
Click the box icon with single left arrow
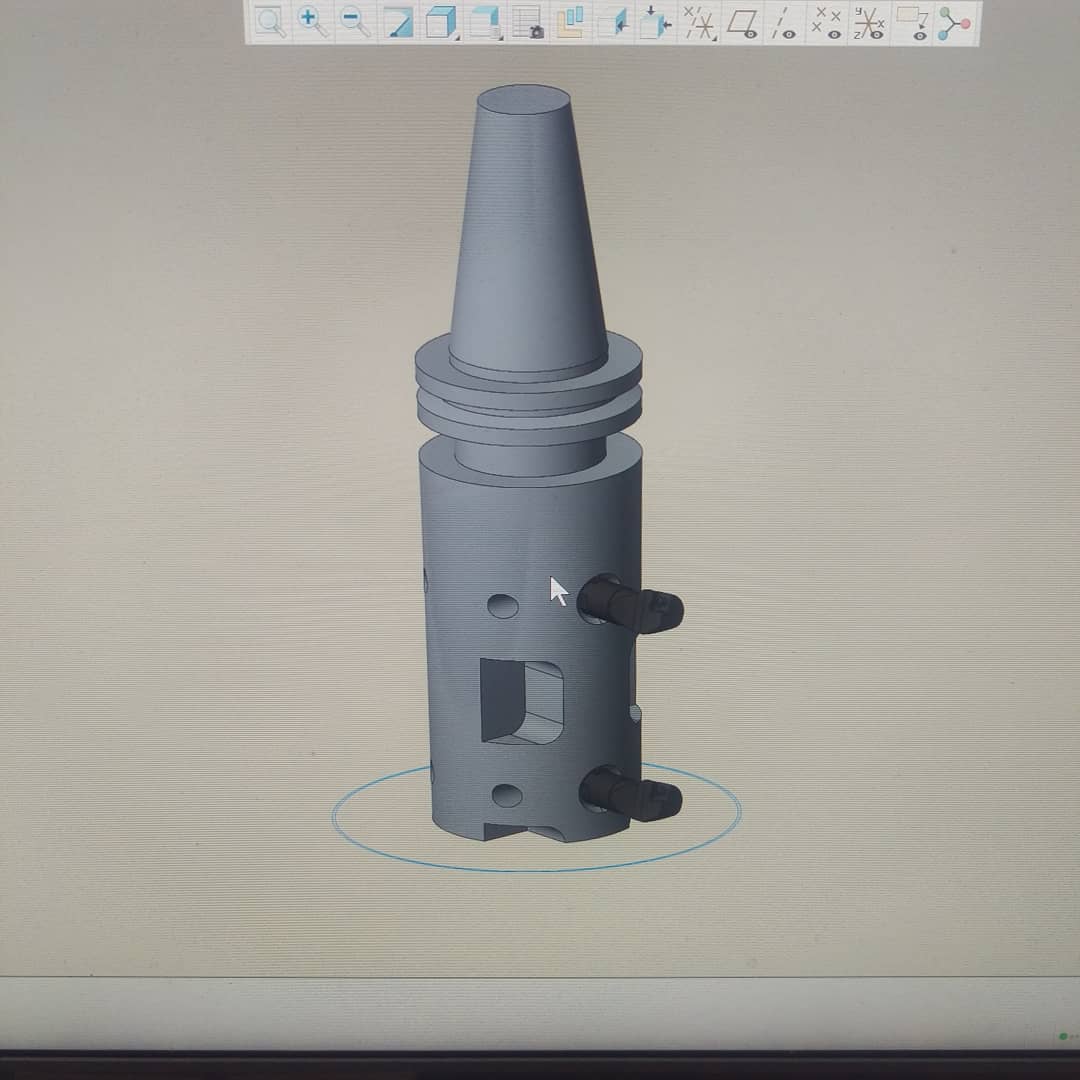615,22
